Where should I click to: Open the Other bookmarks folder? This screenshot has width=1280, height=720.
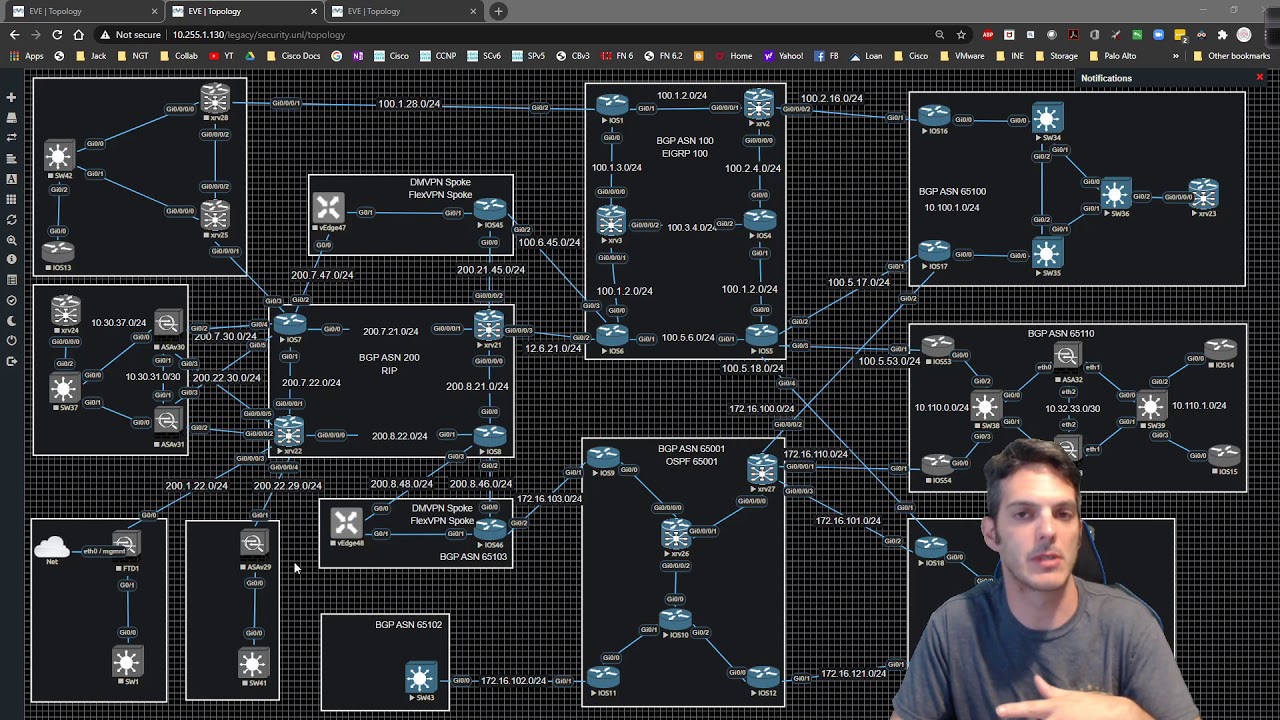pos(1231,56)
